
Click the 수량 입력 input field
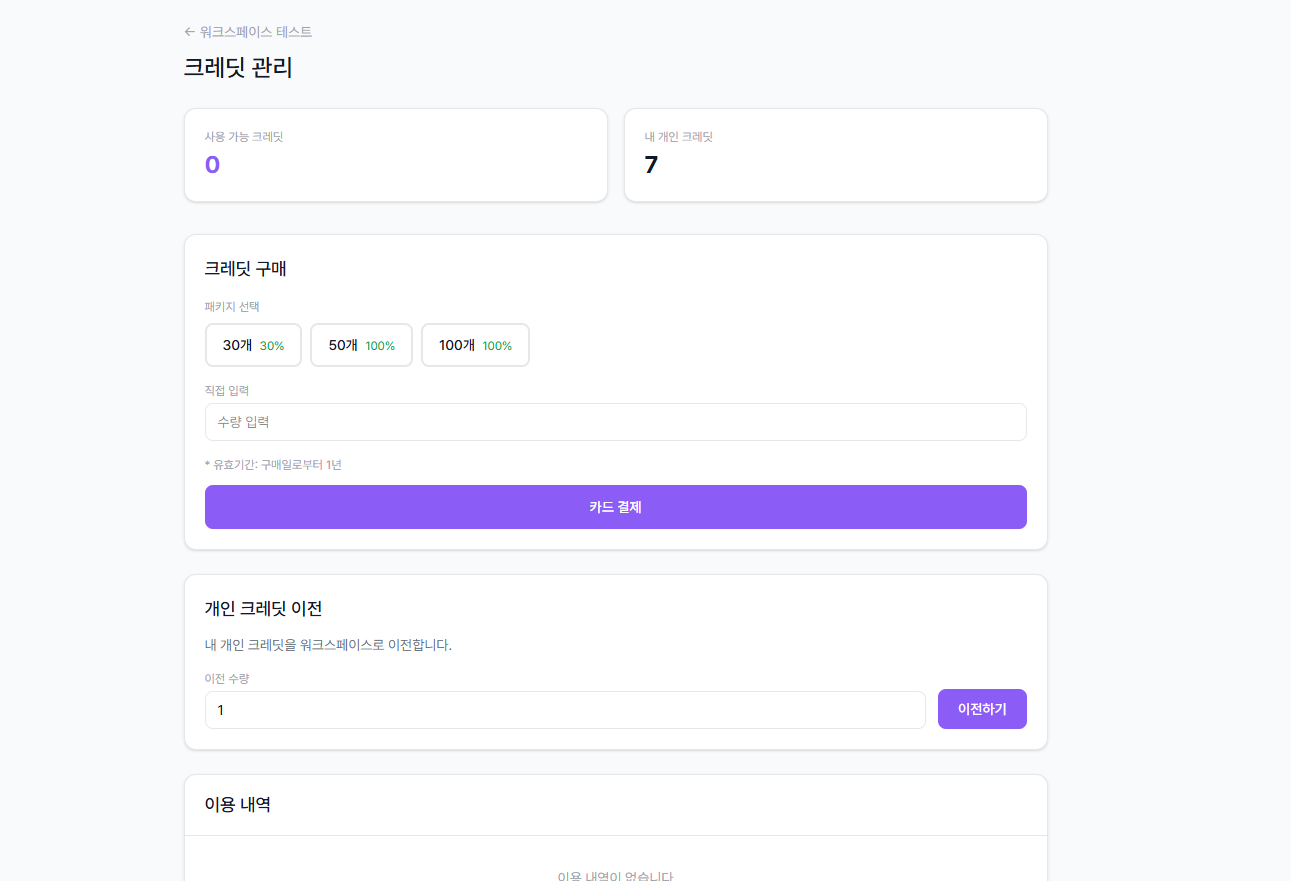(615, 422)
